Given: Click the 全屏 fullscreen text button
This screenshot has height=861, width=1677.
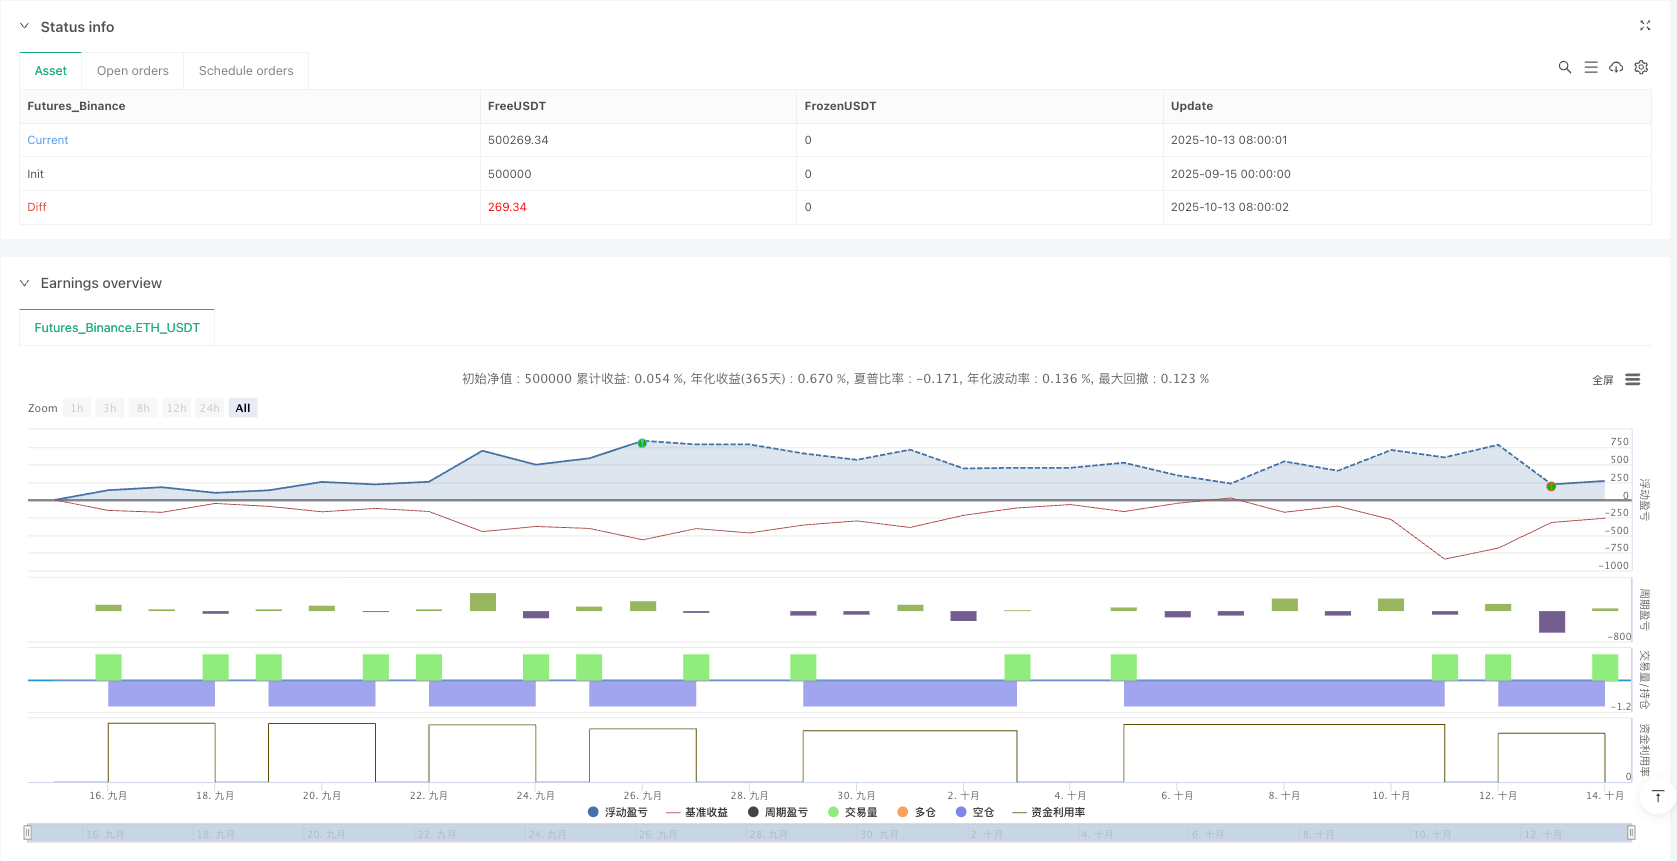Looking at the screenshot, I should click(x=1603, y=380).
